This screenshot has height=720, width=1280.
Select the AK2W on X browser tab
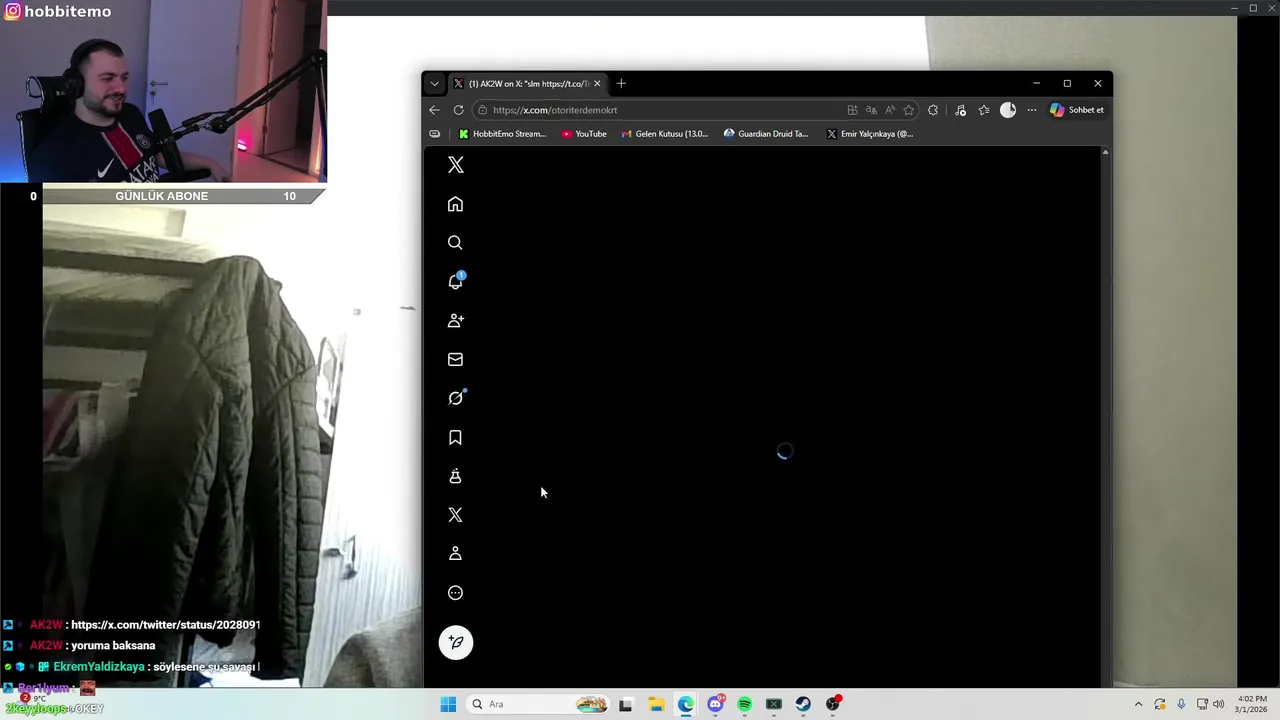528,84
